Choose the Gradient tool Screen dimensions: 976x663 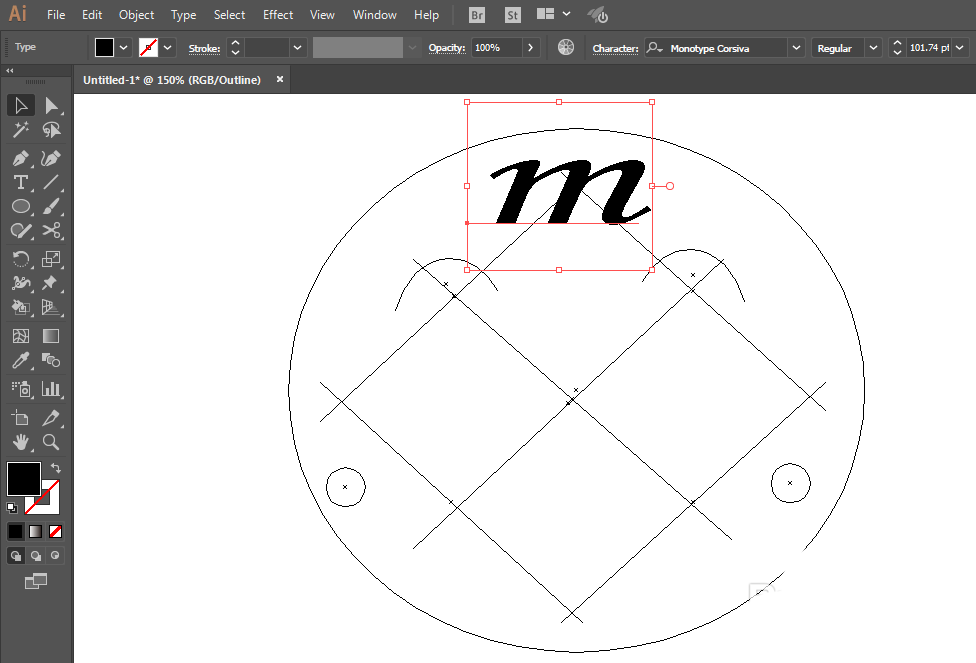tap(51, 336)
